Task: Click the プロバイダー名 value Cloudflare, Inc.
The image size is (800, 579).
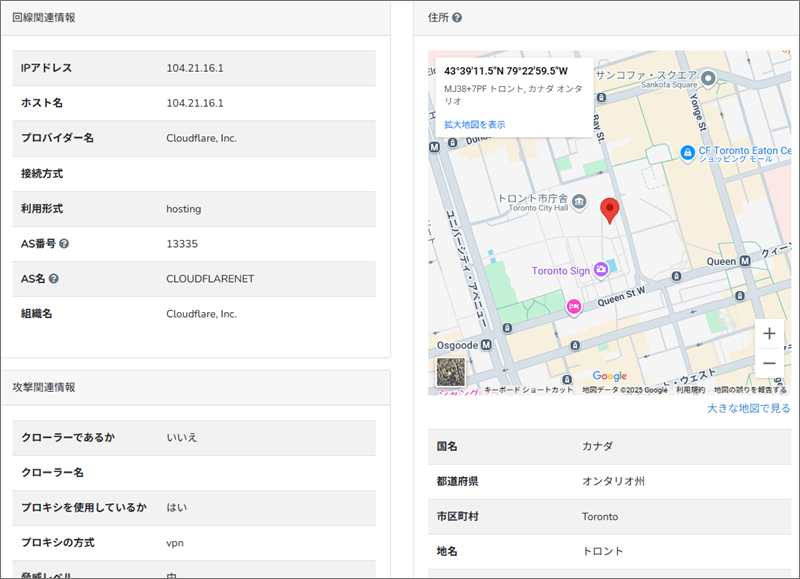Action: [x=202, y=138]
